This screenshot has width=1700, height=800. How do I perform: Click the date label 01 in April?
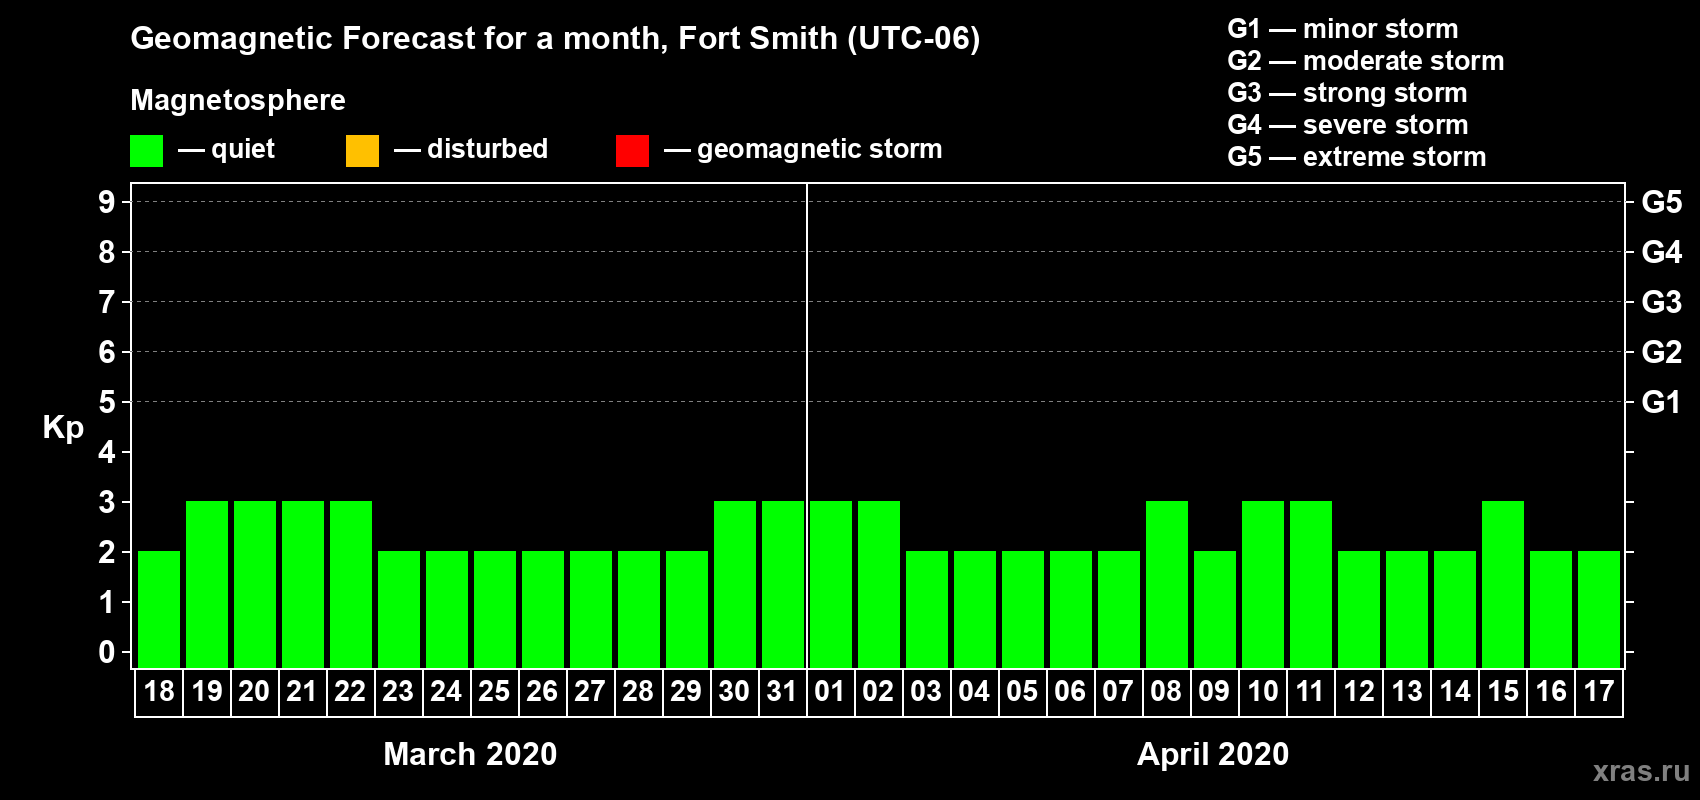point(830,691)
